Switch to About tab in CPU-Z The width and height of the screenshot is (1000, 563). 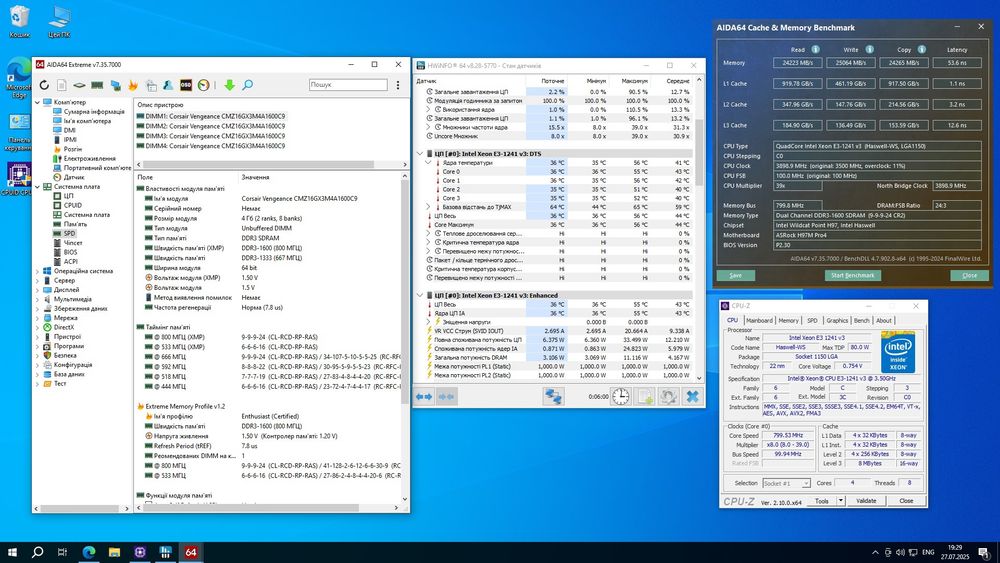884,320
